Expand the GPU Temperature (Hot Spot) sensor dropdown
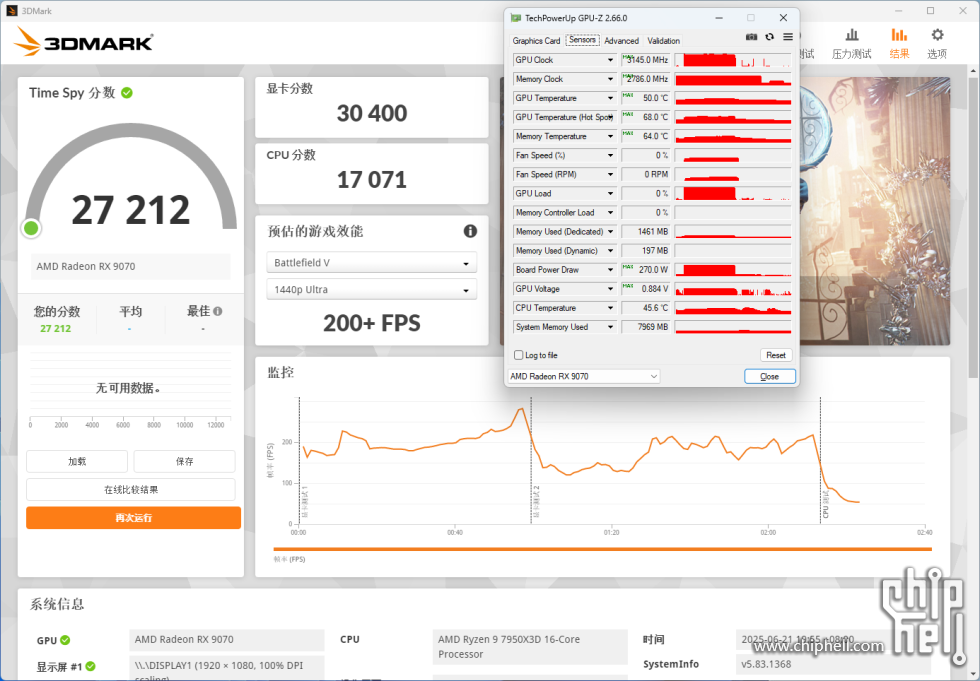Screen dimensions: 980x681 click(x=611, y=117)
